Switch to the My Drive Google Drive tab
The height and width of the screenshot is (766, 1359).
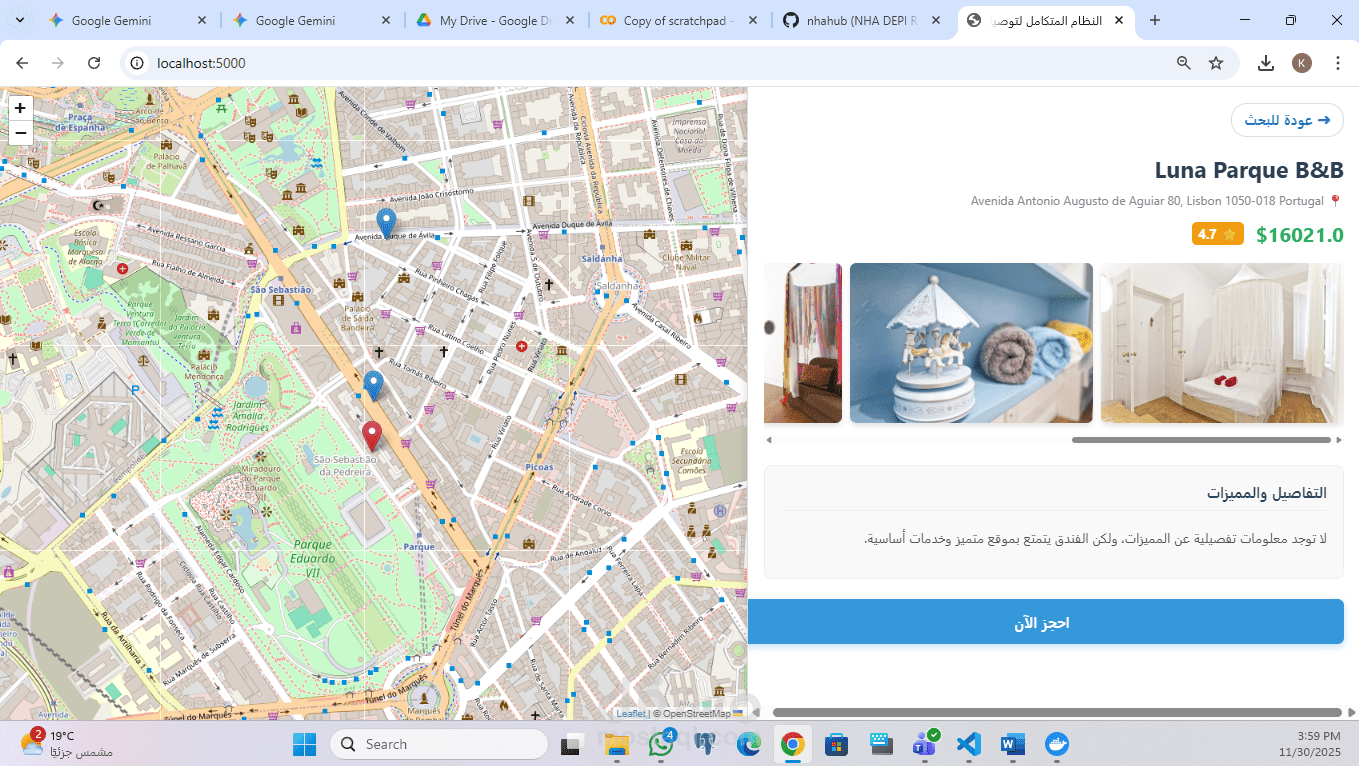[x=494, y=20]
